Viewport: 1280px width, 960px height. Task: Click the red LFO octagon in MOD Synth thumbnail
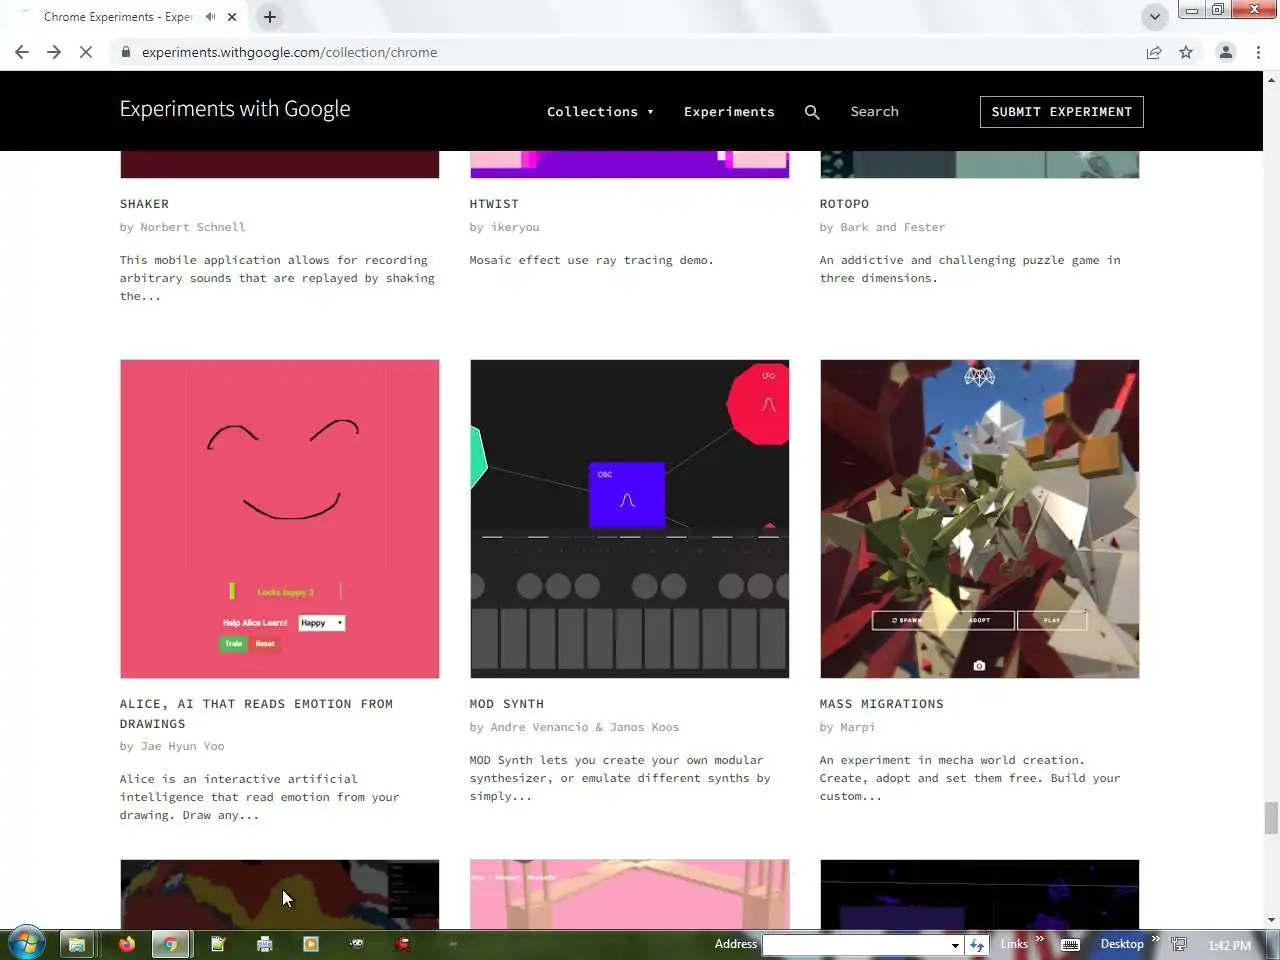[x=760, y=404]
